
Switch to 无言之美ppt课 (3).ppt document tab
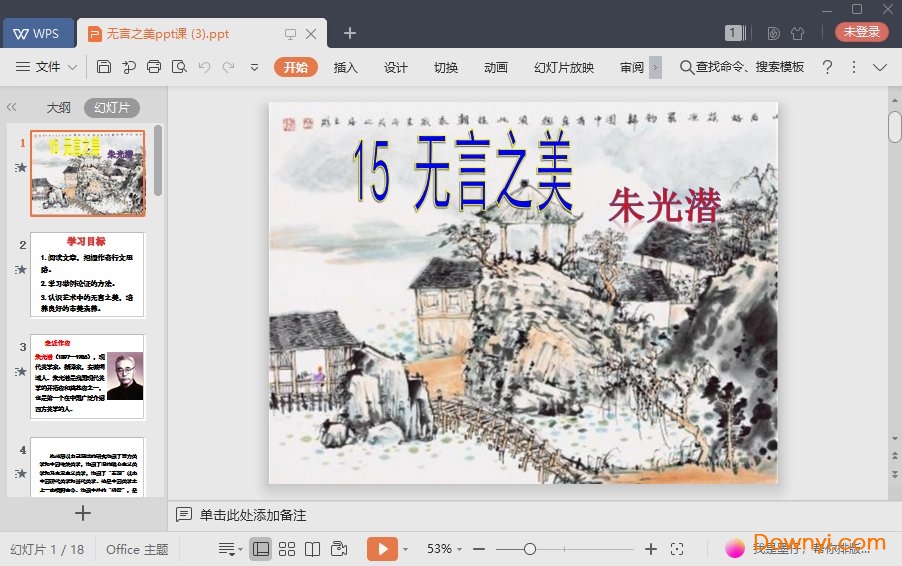tap(168, 34)
